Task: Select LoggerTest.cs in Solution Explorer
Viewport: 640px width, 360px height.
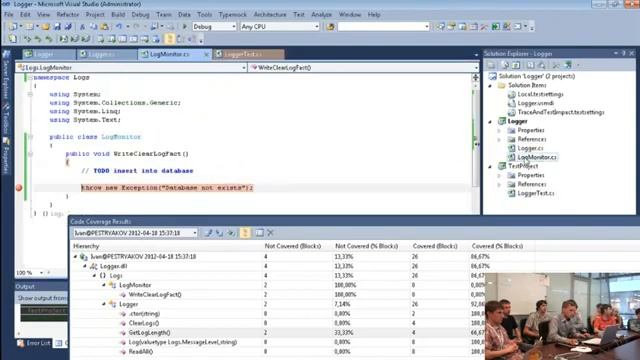Action: tap(535, 193)
